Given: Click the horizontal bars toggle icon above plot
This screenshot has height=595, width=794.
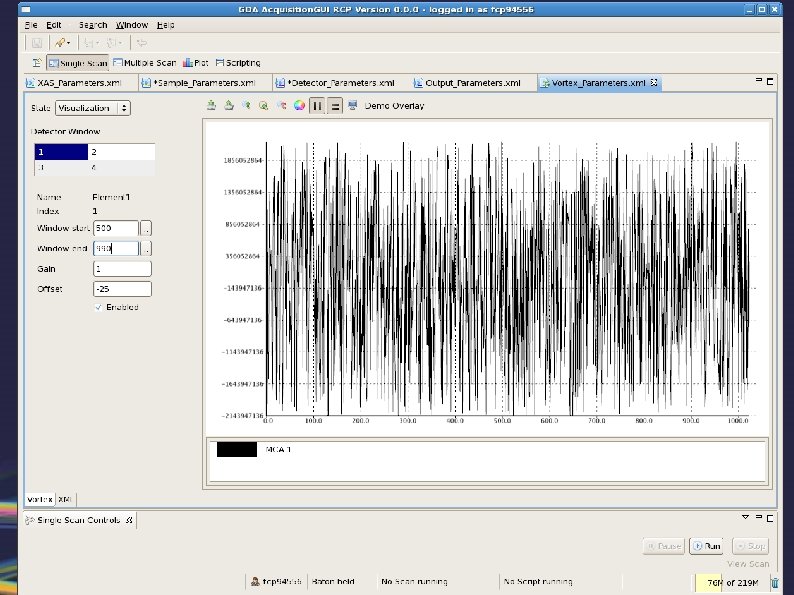Looking at the screenshot, I should [x=335, y=105].
